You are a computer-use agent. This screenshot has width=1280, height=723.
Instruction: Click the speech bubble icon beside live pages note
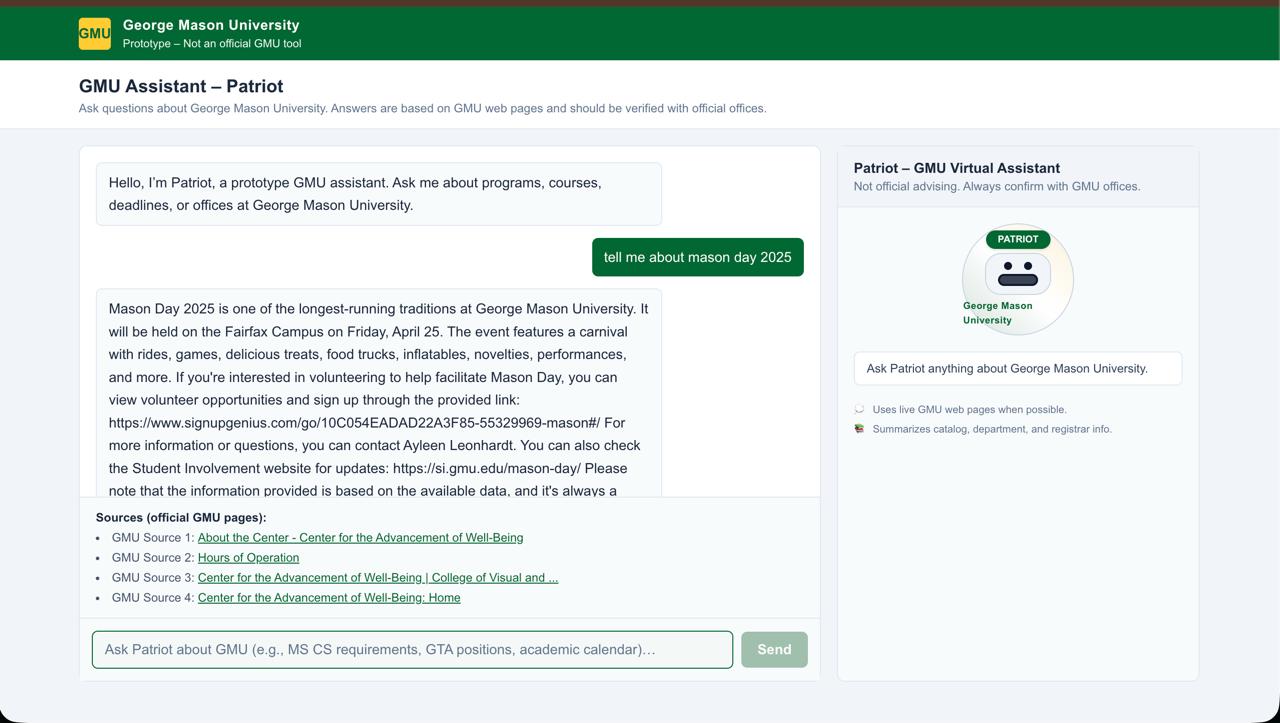(x=859, y=409)
